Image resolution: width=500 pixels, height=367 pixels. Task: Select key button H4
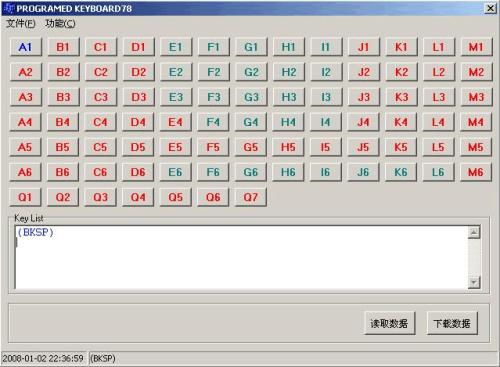point(289,122)
